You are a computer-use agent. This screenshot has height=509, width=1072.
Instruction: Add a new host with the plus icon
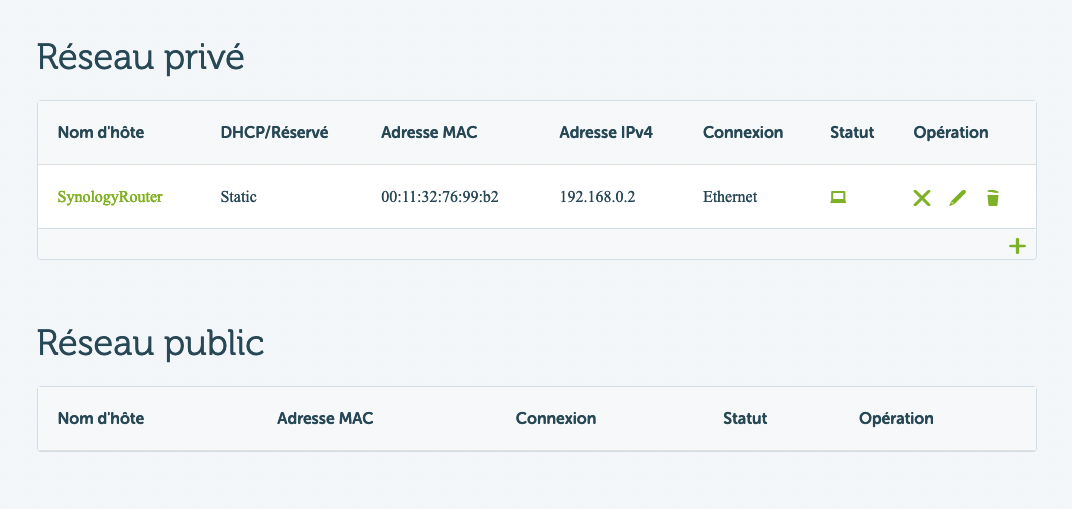tap(1017, 246)
